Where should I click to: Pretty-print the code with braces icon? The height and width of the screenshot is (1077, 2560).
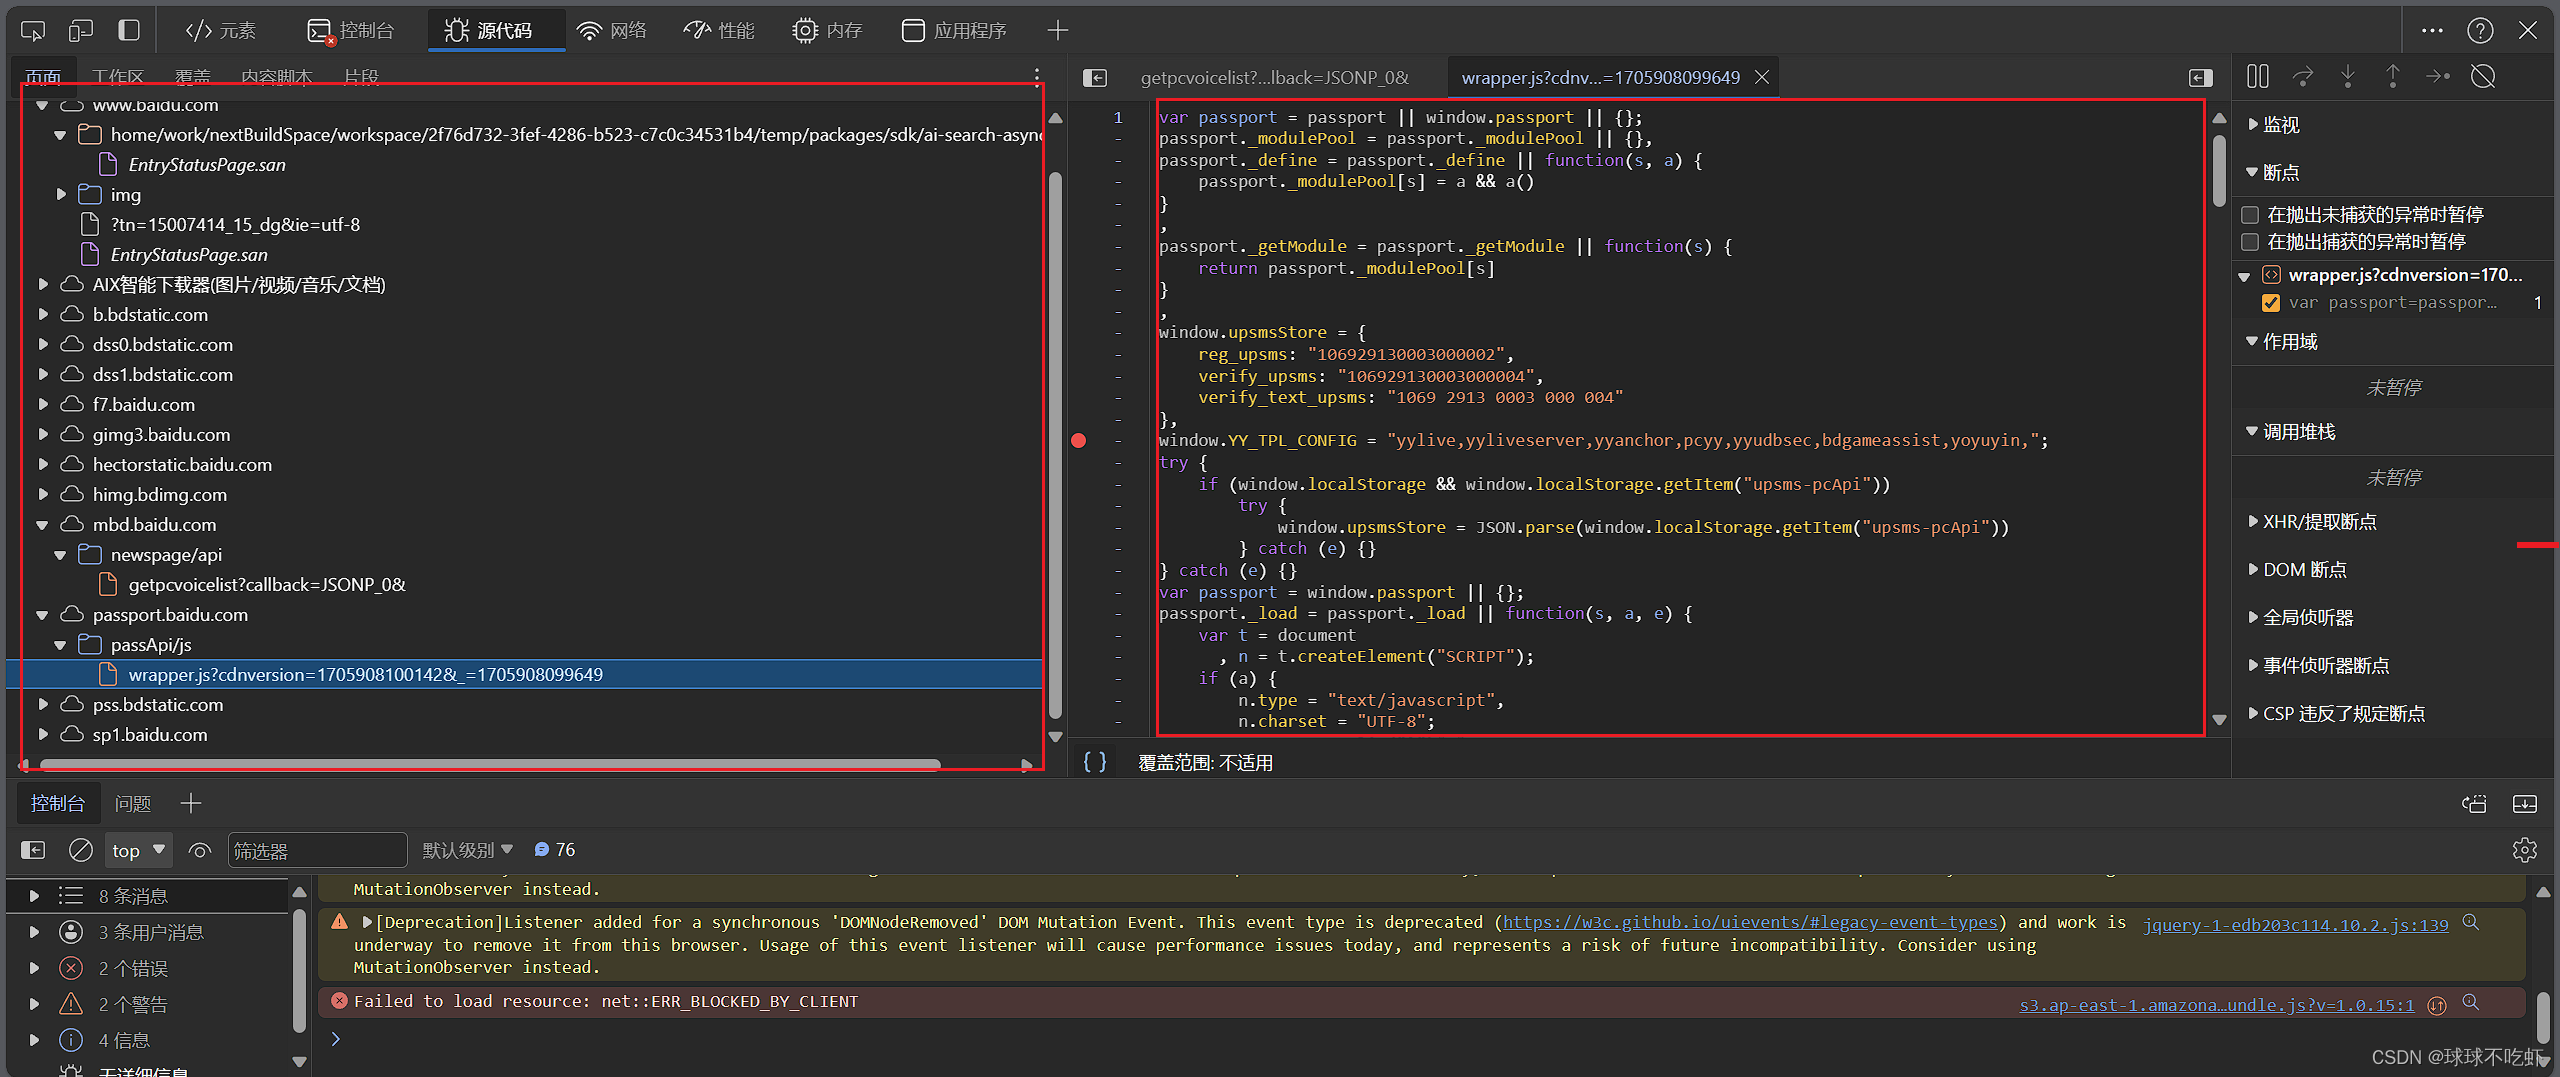1096,762
